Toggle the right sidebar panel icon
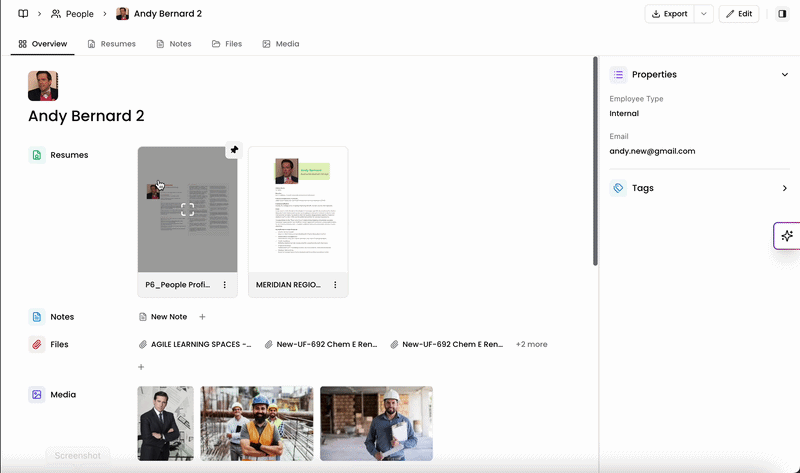Image resolution: width=800 pixels, height=473 pixels. coord(782,14)
